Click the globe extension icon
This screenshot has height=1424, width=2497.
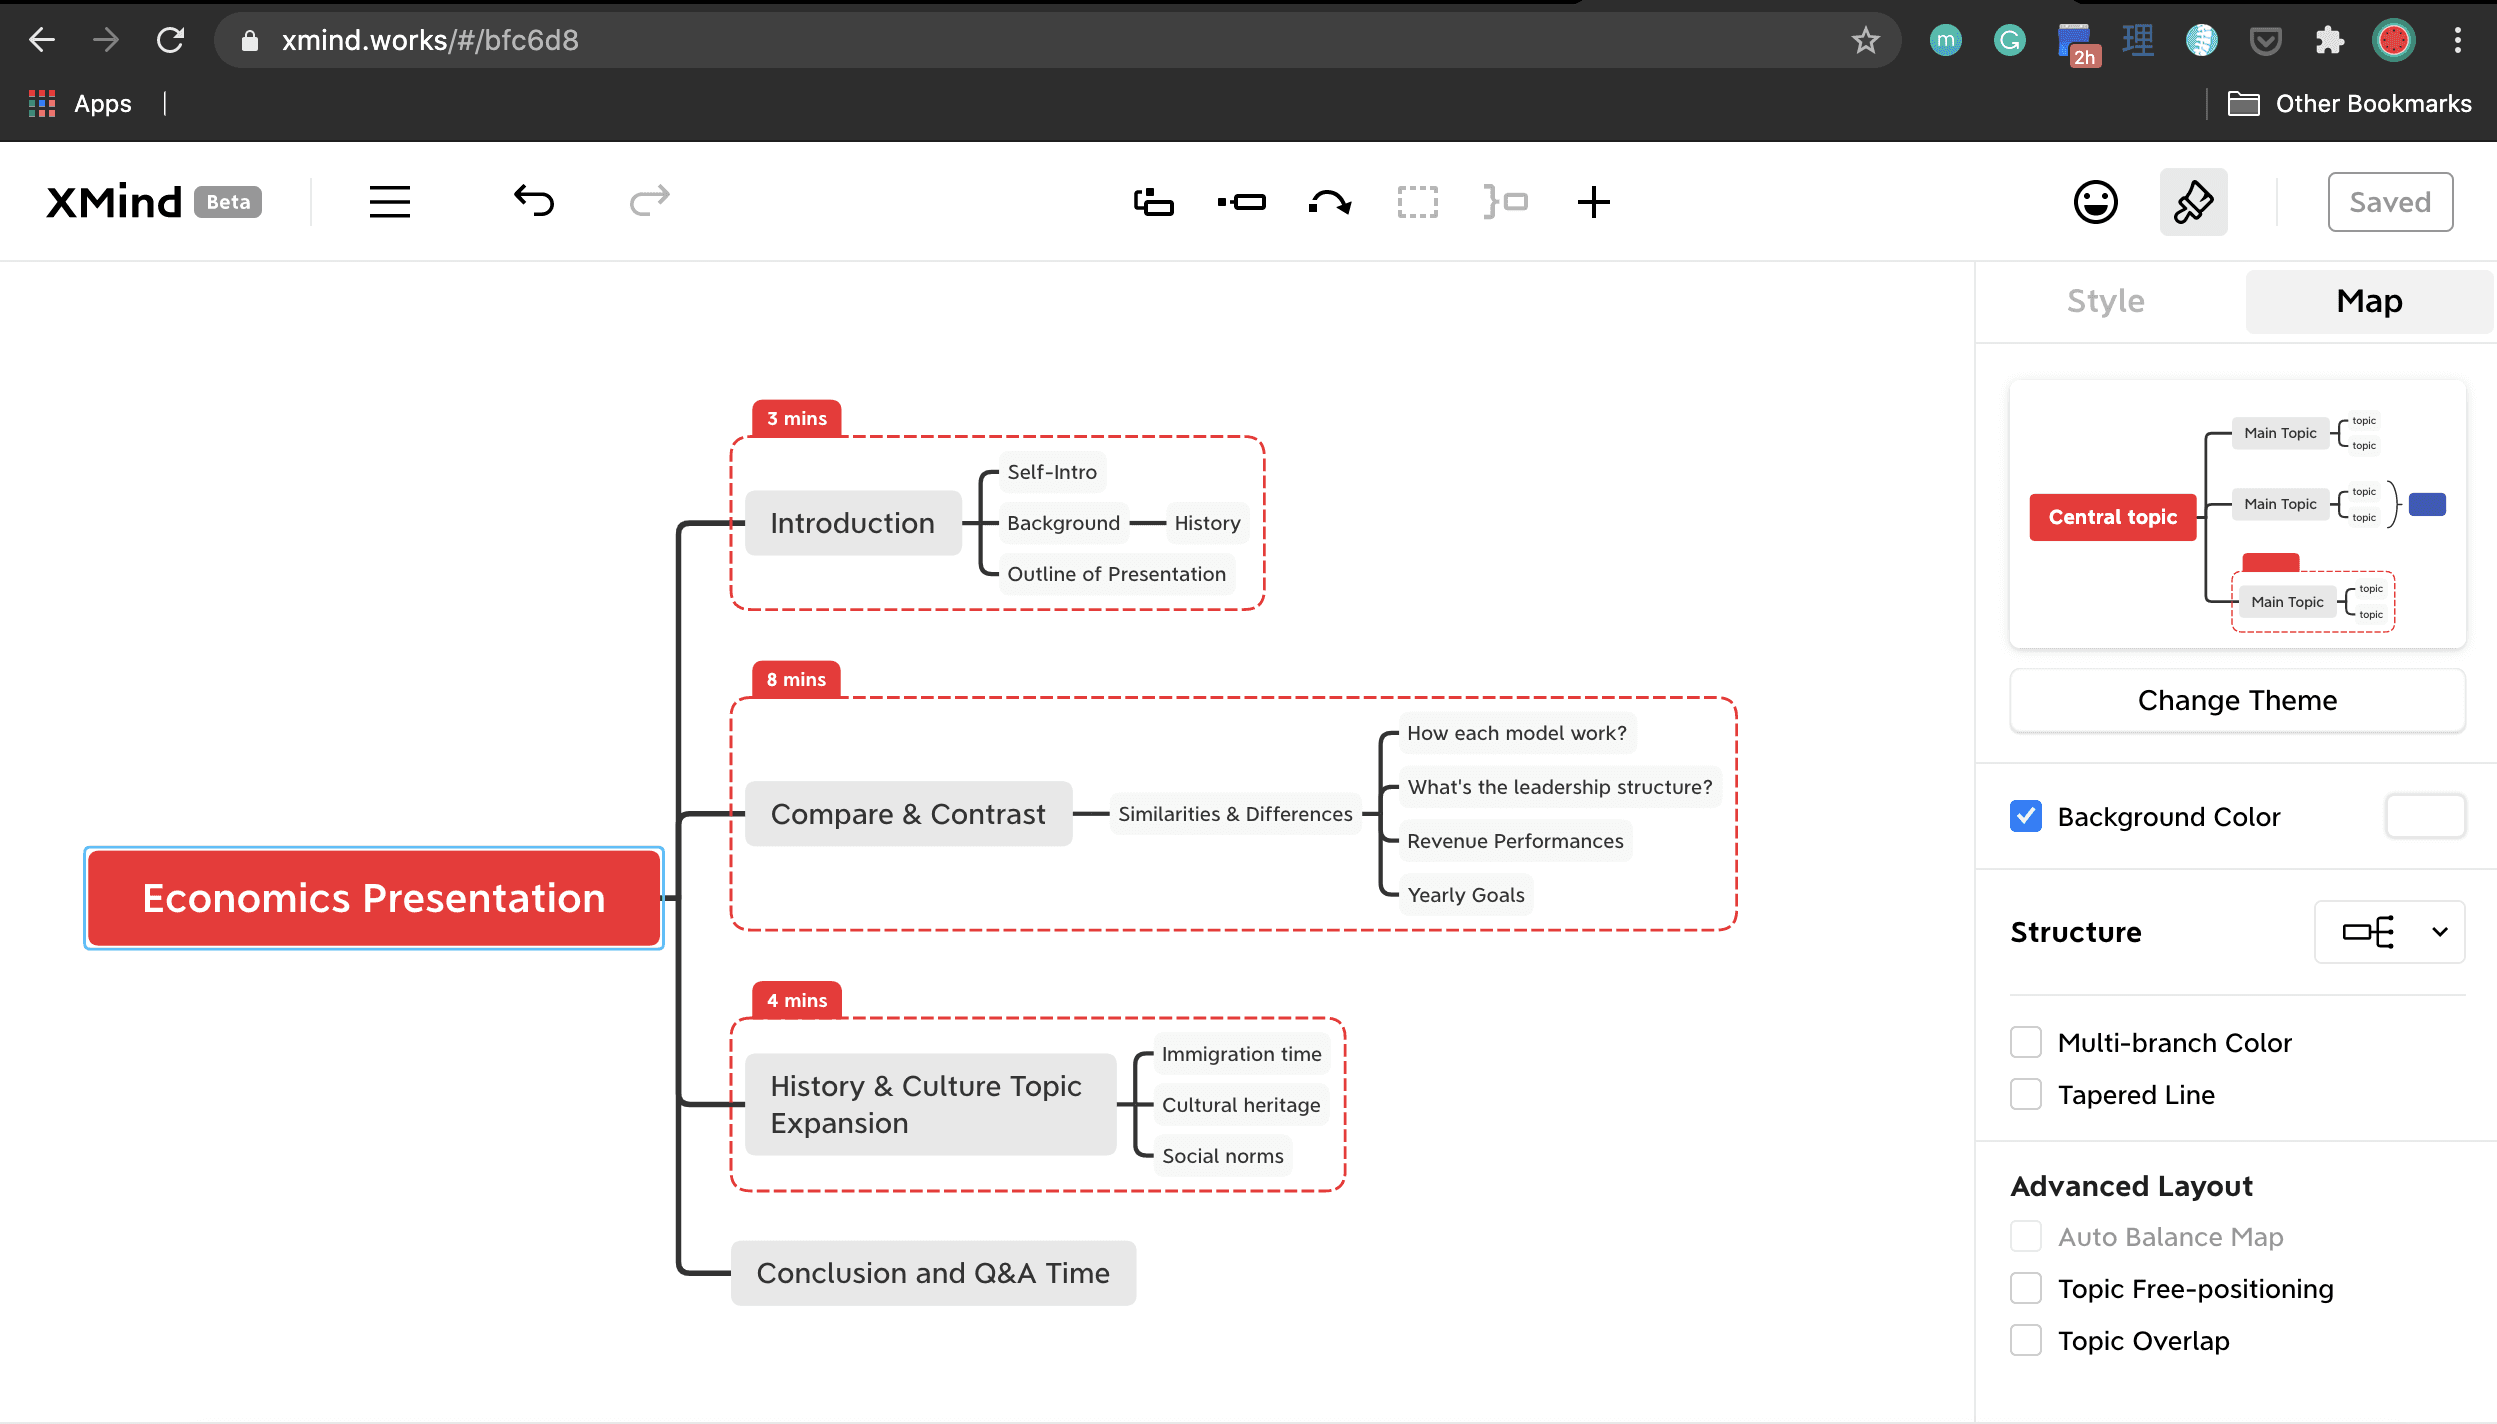[x=2201, y=40]
